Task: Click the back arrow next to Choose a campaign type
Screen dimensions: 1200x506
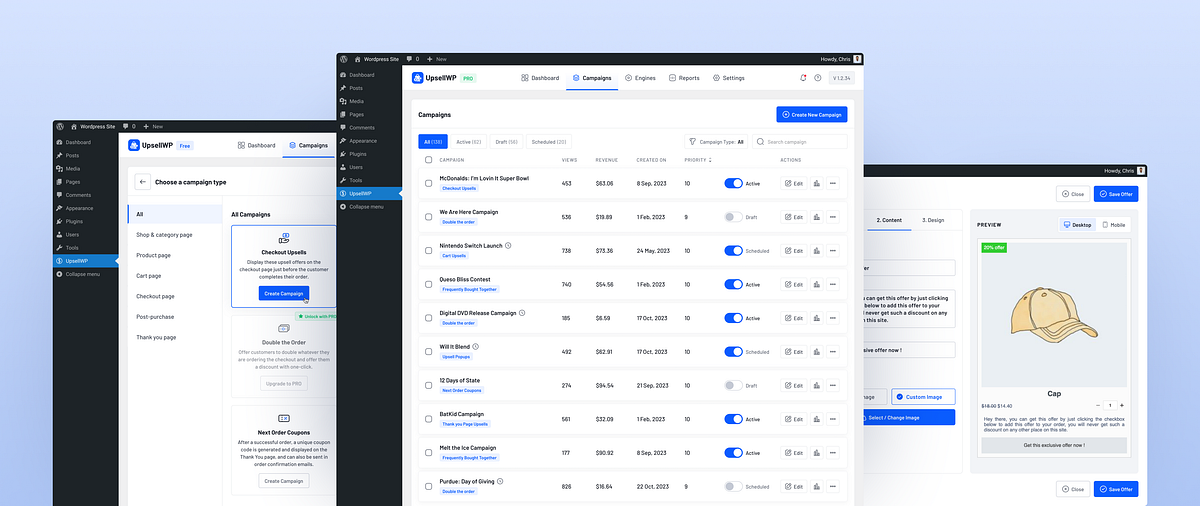Action: (143, 182)
